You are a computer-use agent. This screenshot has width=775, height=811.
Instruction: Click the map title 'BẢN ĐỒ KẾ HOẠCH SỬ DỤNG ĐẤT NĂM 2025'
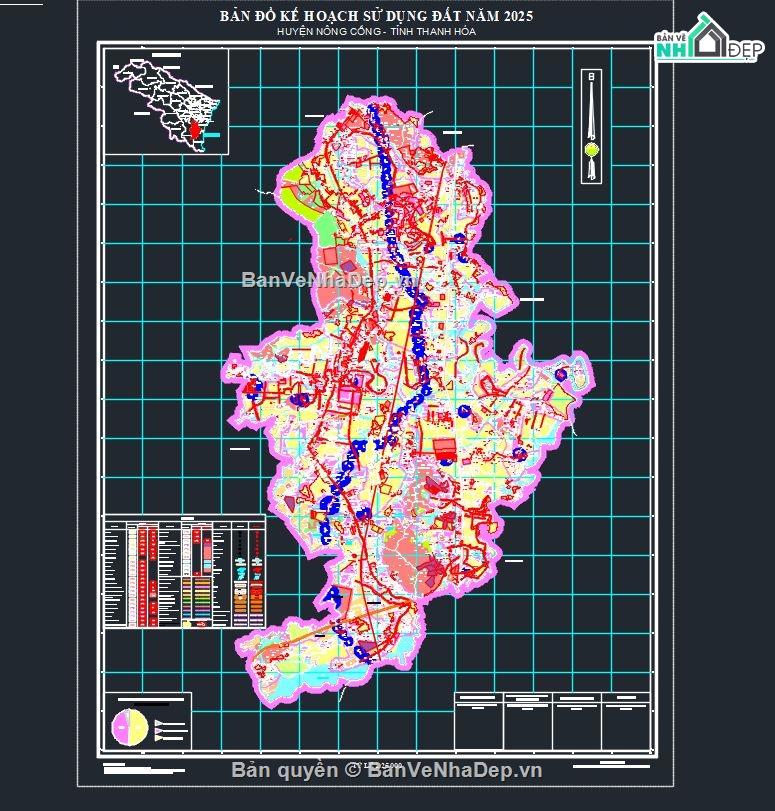pyautogui.click(x=376, y=17)
